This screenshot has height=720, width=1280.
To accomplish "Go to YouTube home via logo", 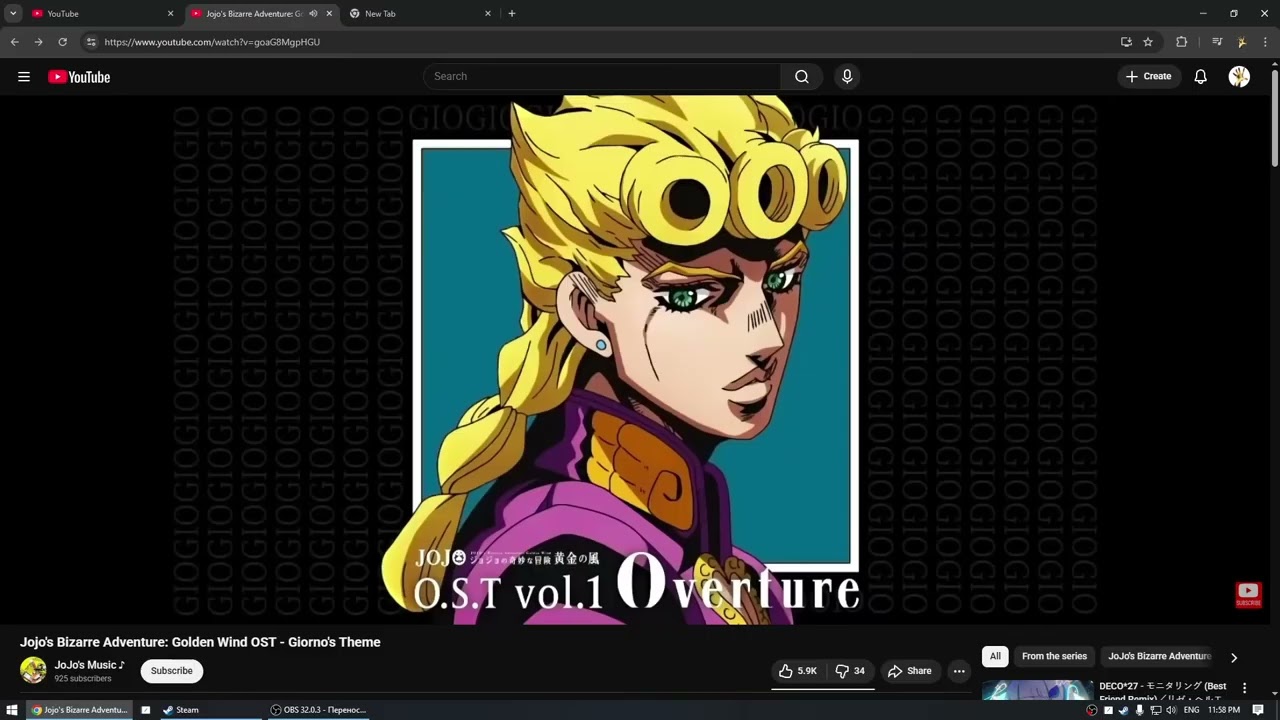I will coord(79,77).
